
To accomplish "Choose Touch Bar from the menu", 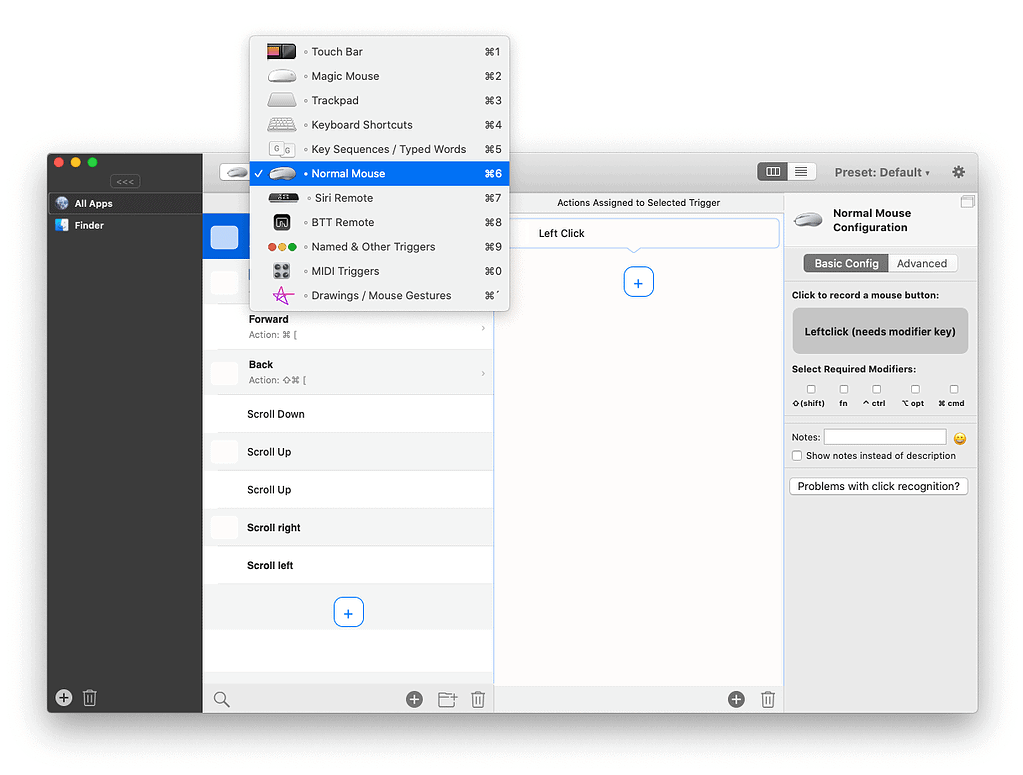I will (379, 52).
